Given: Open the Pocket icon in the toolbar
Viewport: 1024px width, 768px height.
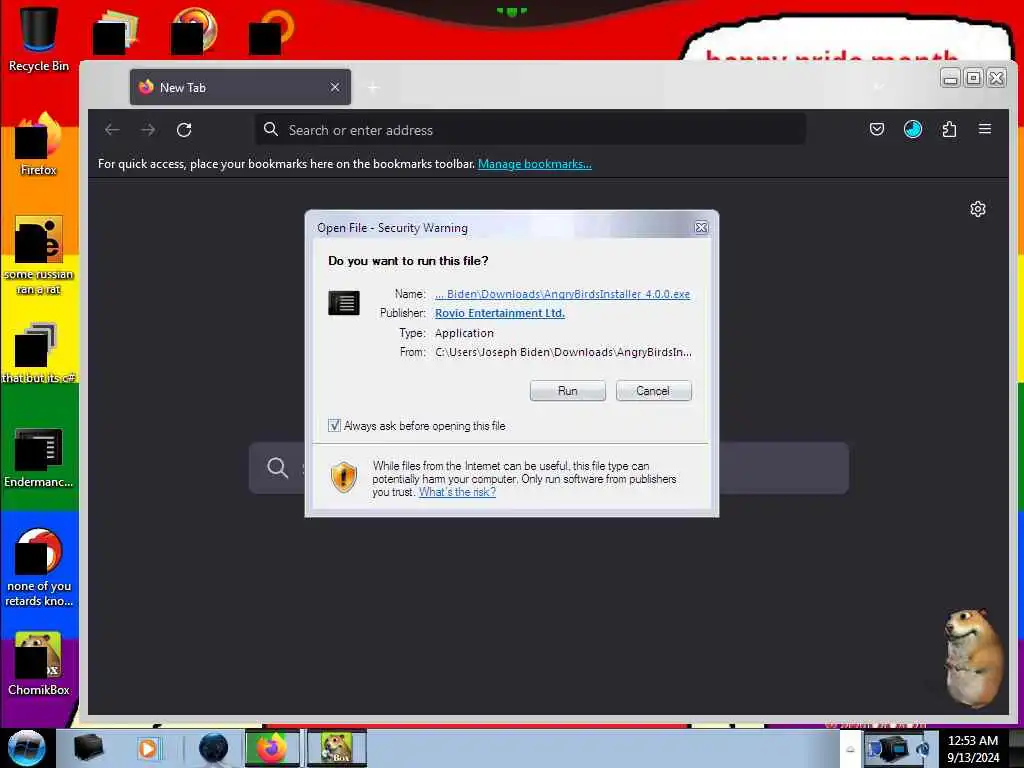Looking at the screenshot, I should [x=876, y=129].
